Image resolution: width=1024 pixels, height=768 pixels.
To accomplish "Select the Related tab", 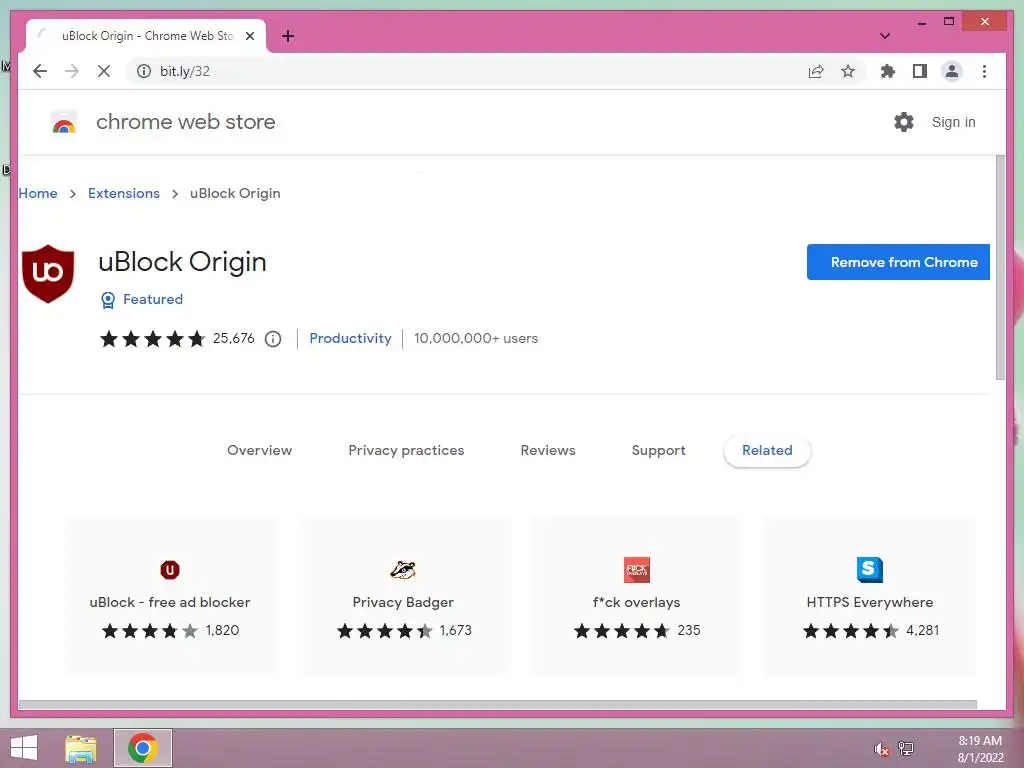I will pos(767,451).
